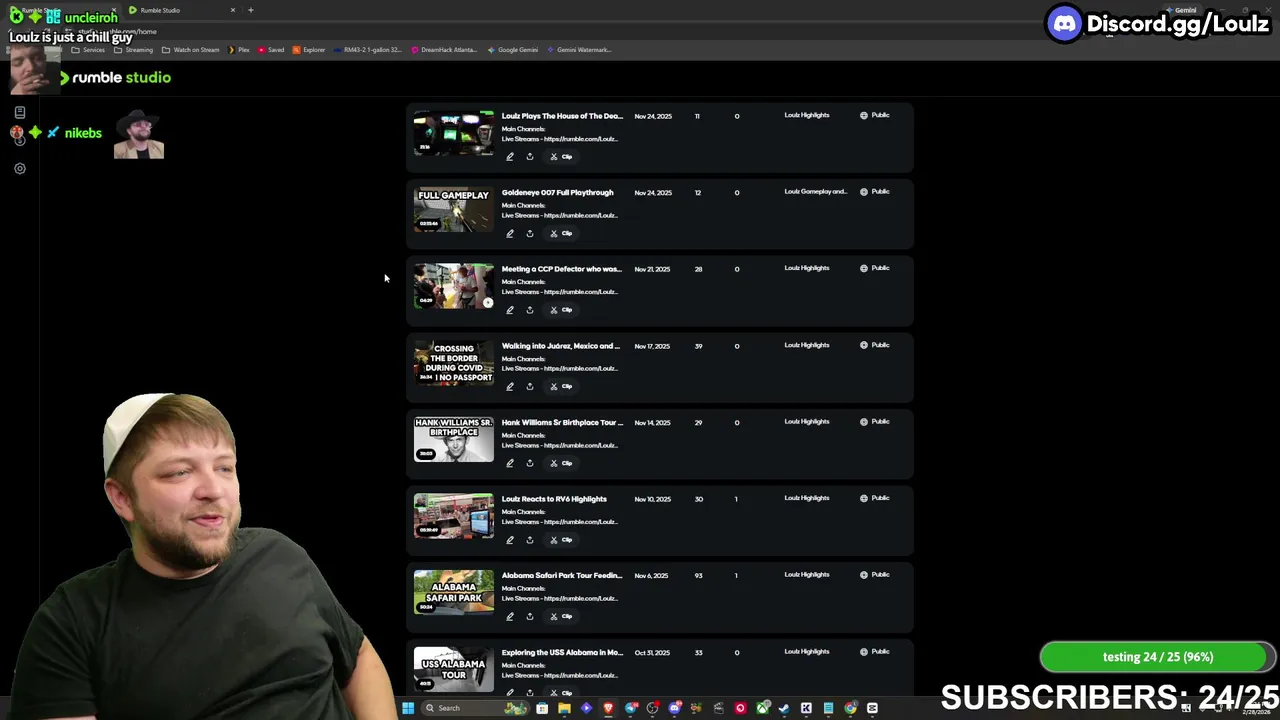Click Public visibility on the Goldeneye 007 row
Screen dimensions: 1280x720
[874, 192]
